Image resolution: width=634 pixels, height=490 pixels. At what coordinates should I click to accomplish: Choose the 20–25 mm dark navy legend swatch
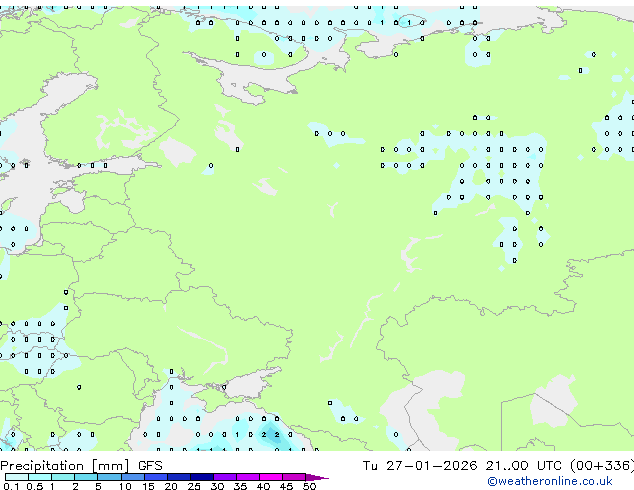coord(180,478)
